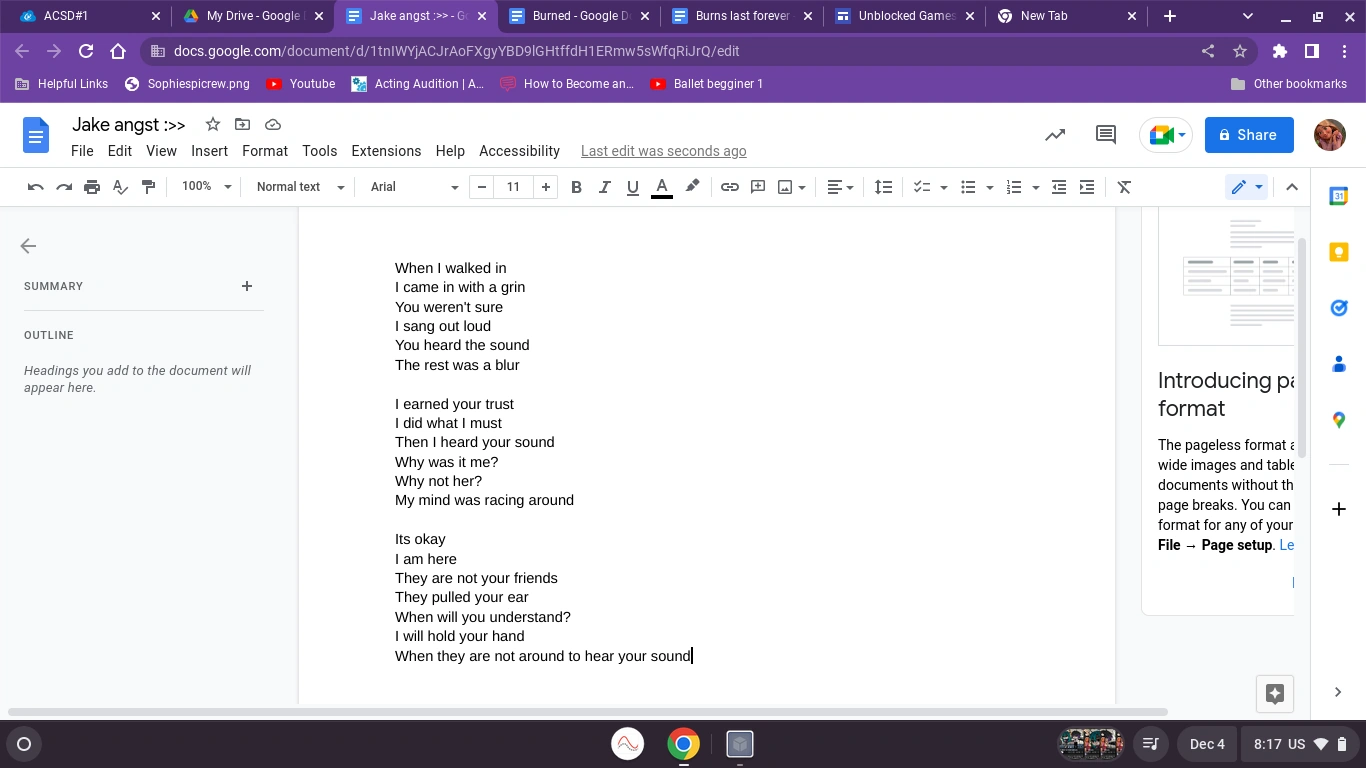
Task: Toggle underline on the text
Action: [x=632, y=187]
